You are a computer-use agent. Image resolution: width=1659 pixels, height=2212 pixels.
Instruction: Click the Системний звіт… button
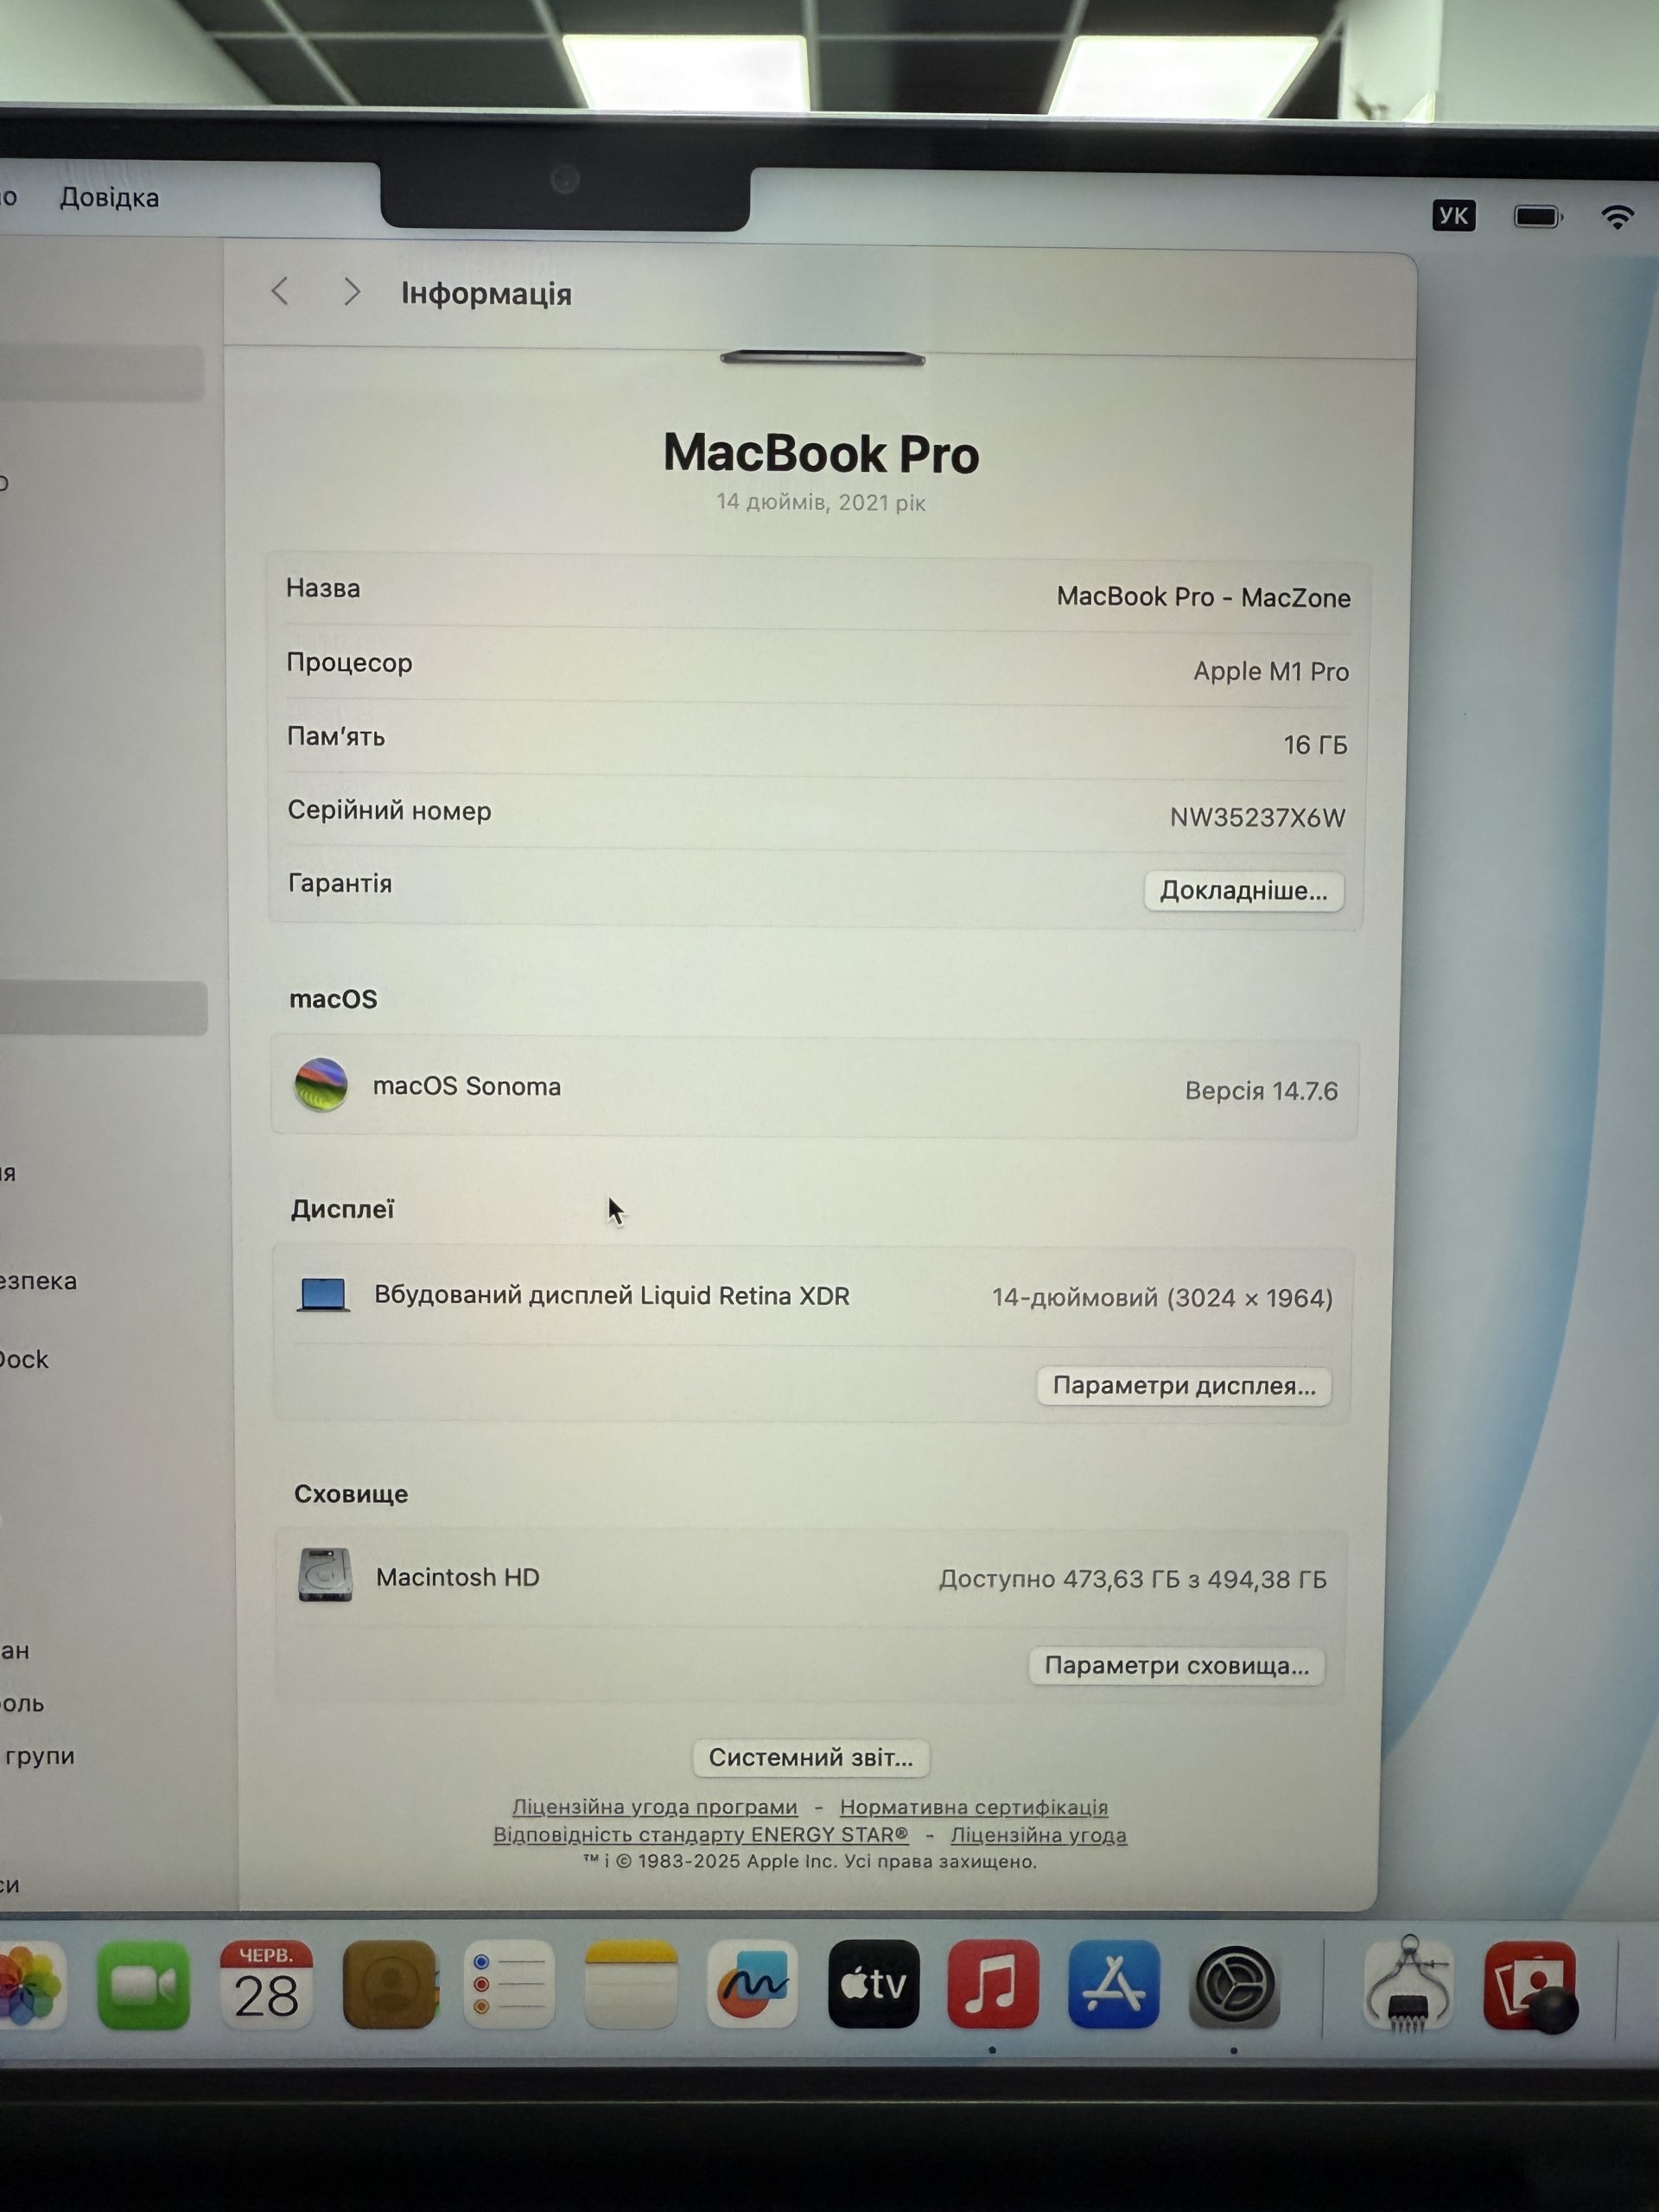811,1758
